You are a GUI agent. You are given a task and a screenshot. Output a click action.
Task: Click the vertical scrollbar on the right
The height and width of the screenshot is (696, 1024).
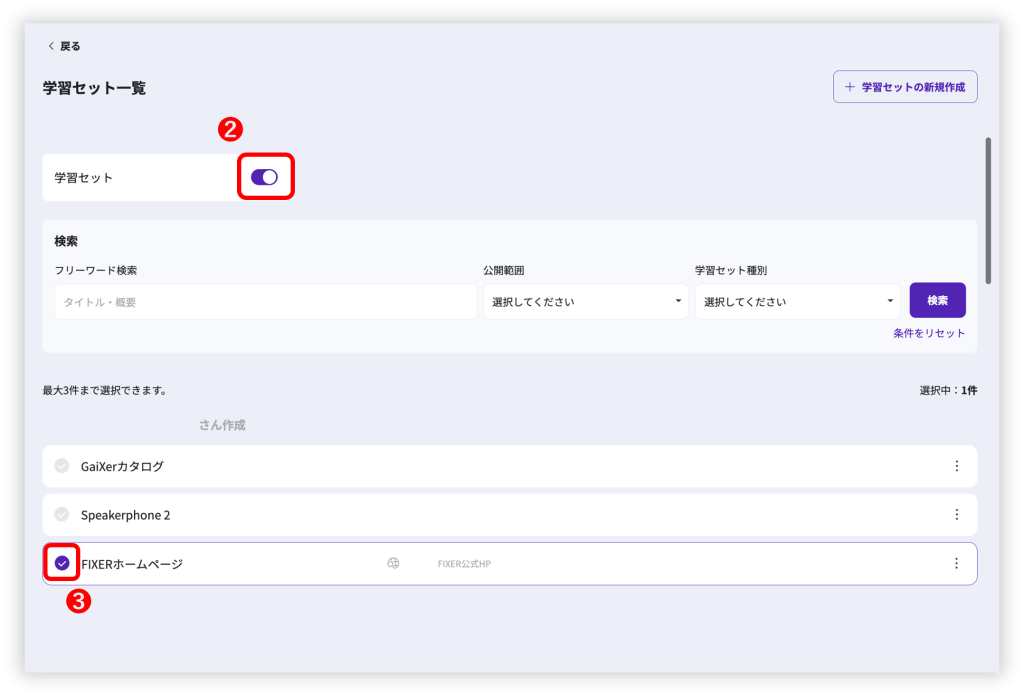[988, 210]
